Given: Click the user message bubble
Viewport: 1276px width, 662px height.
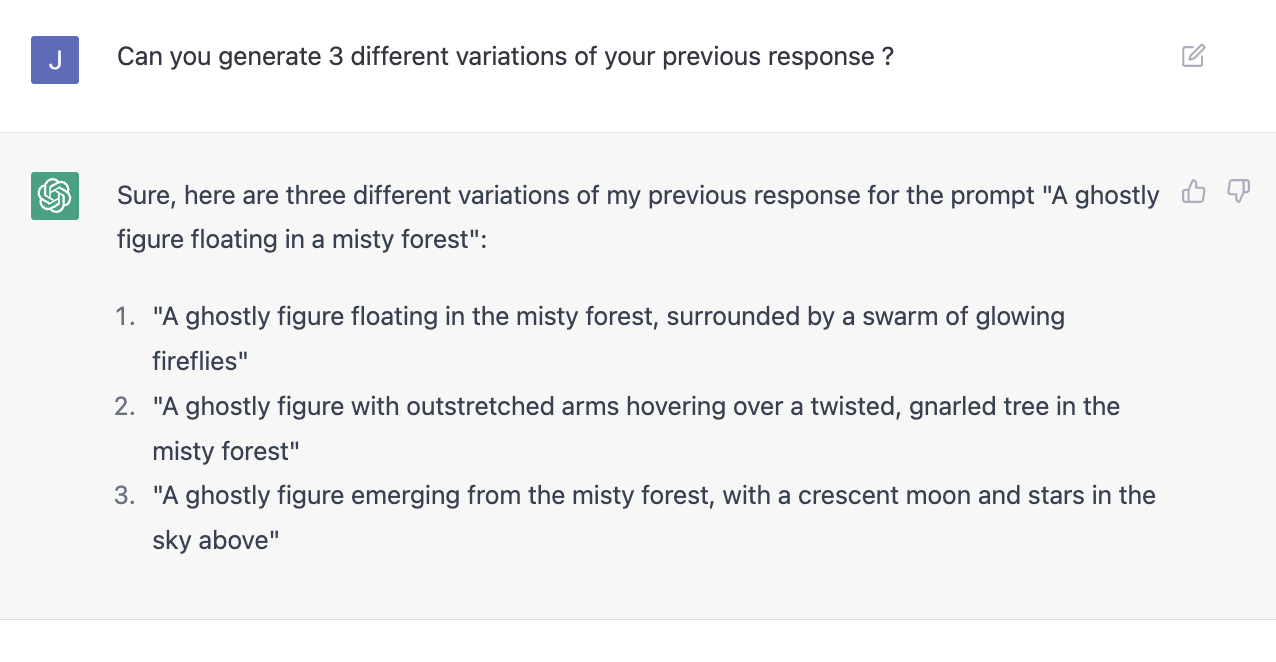Looking at the screenshot, I should tap(504, 57).
